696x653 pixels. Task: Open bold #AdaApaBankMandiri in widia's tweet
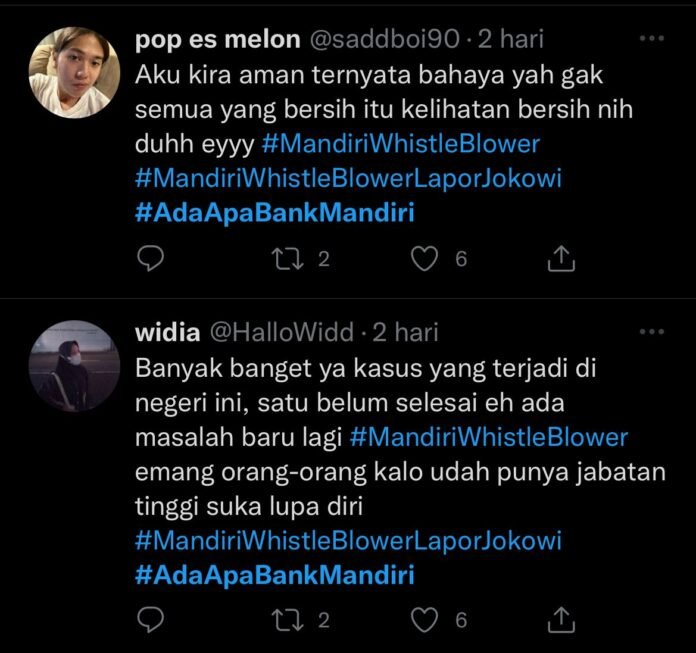pyautogui.click(x=275, y=574)
